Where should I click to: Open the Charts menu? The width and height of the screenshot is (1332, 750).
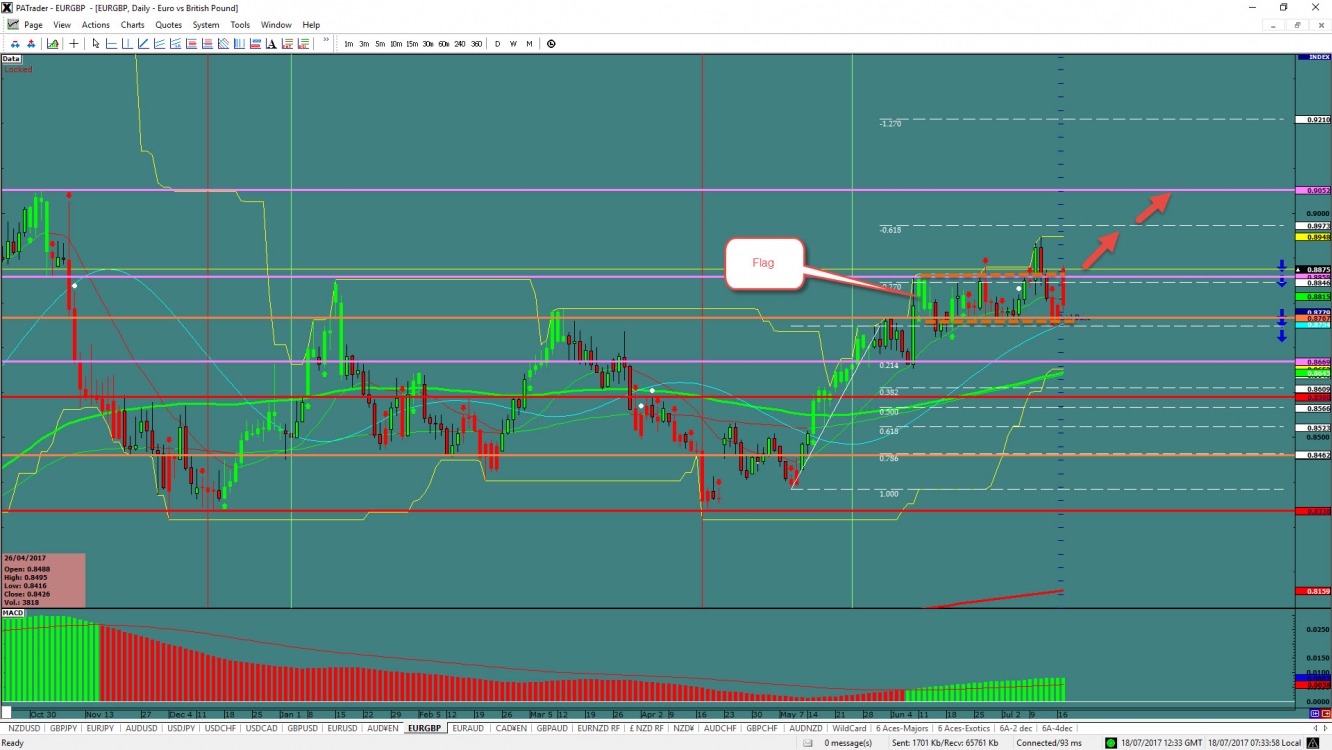point(132,25)
